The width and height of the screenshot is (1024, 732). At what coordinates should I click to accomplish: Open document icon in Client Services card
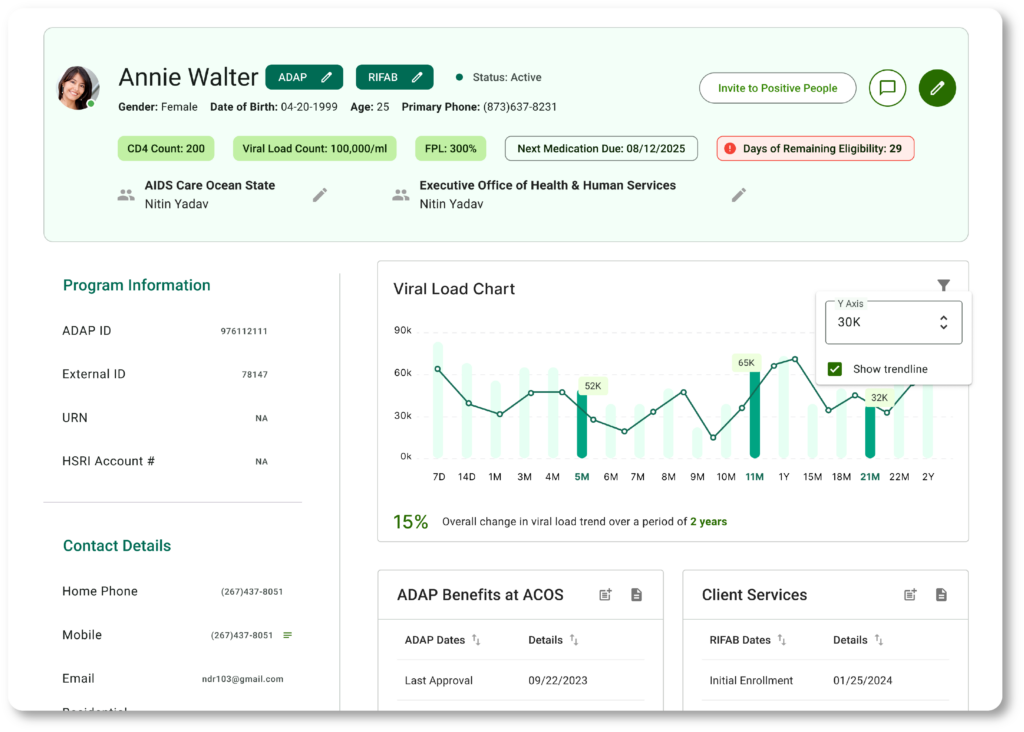coord(941,594)
